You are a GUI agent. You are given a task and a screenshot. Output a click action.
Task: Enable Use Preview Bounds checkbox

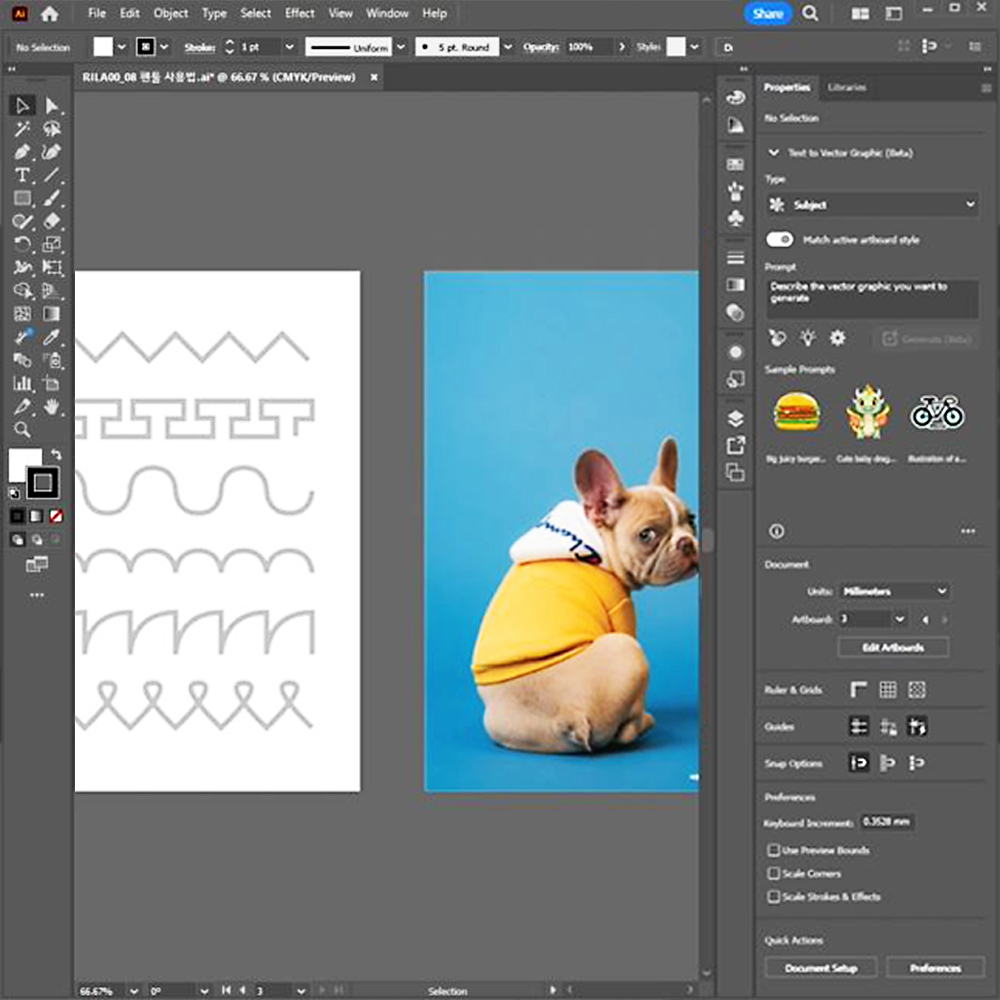pyautogui.click(x=773, y=850)
